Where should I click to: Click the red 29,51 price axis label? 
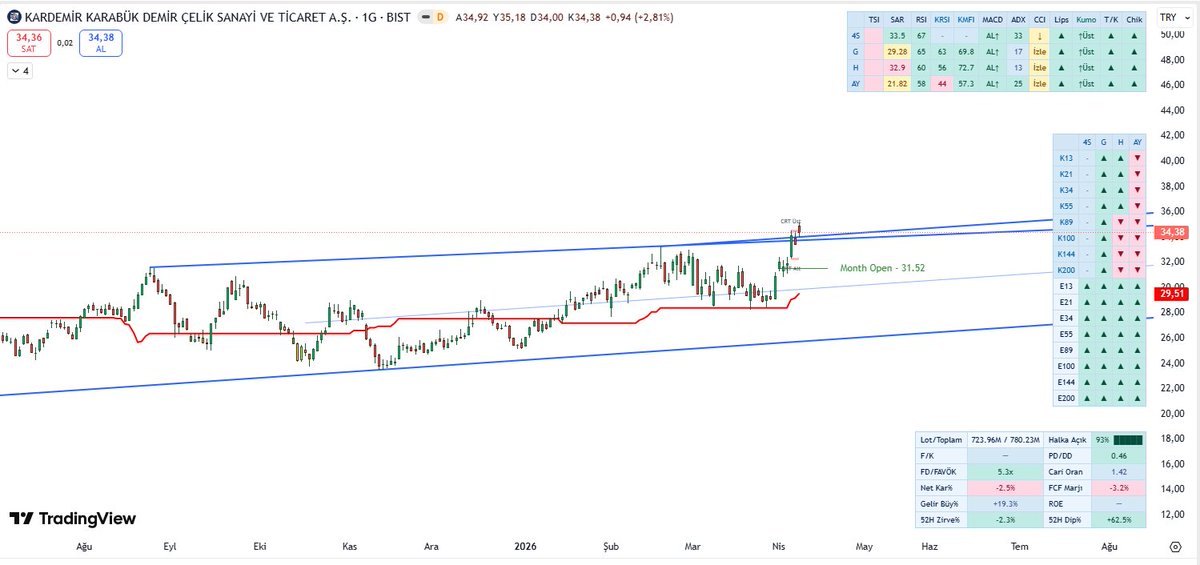click(x=1169, y=293)
